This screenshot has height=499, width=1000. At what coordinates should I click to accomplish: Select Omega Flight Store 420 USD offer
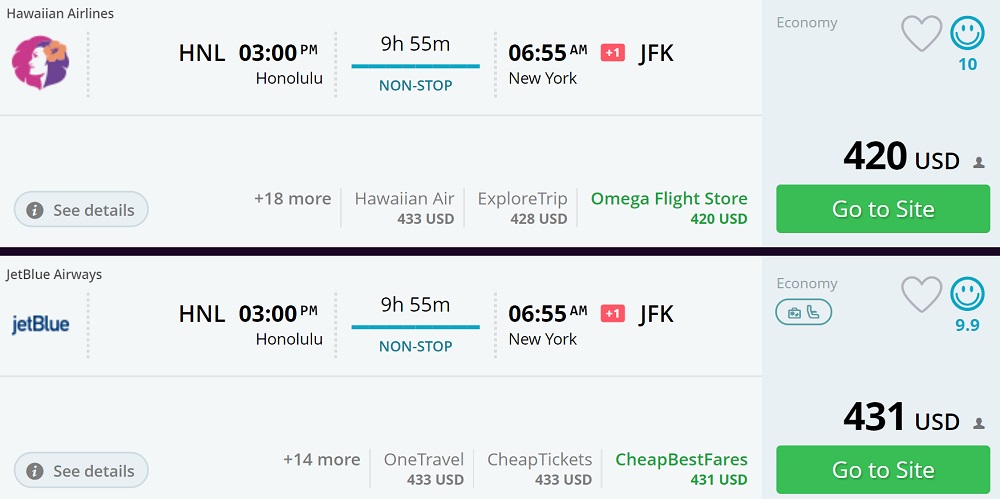(x=669, y=208)
